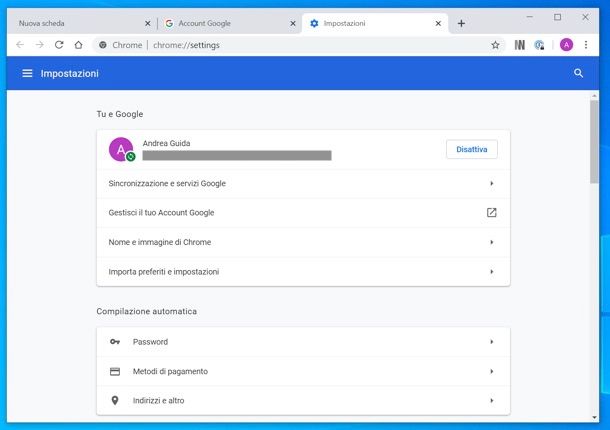Screen dimensions: 610x430
Task: Click Importa preferiti e impostazioni text
Action: point(163,272)
